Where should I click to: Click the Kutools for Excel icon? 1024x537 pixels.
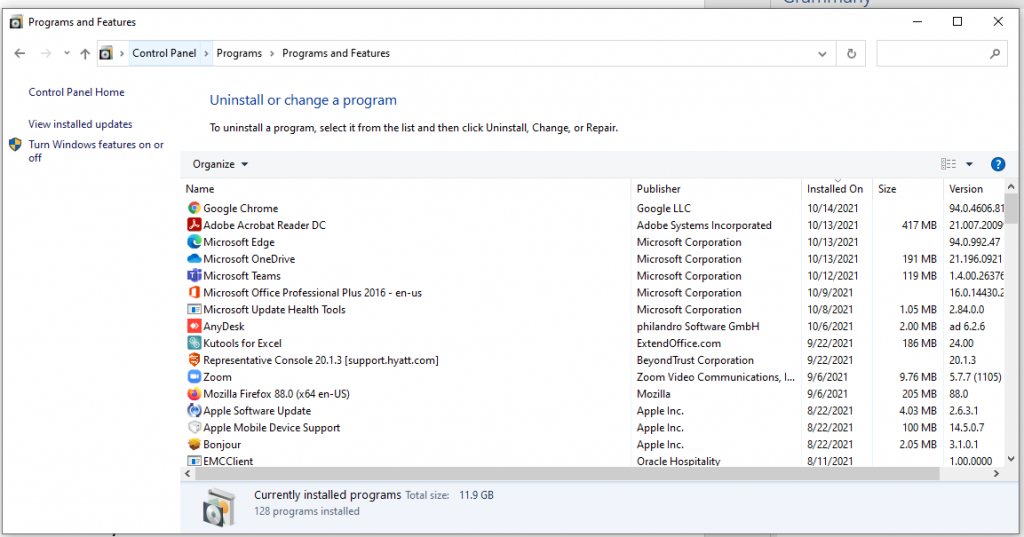[x=194, y=343]
